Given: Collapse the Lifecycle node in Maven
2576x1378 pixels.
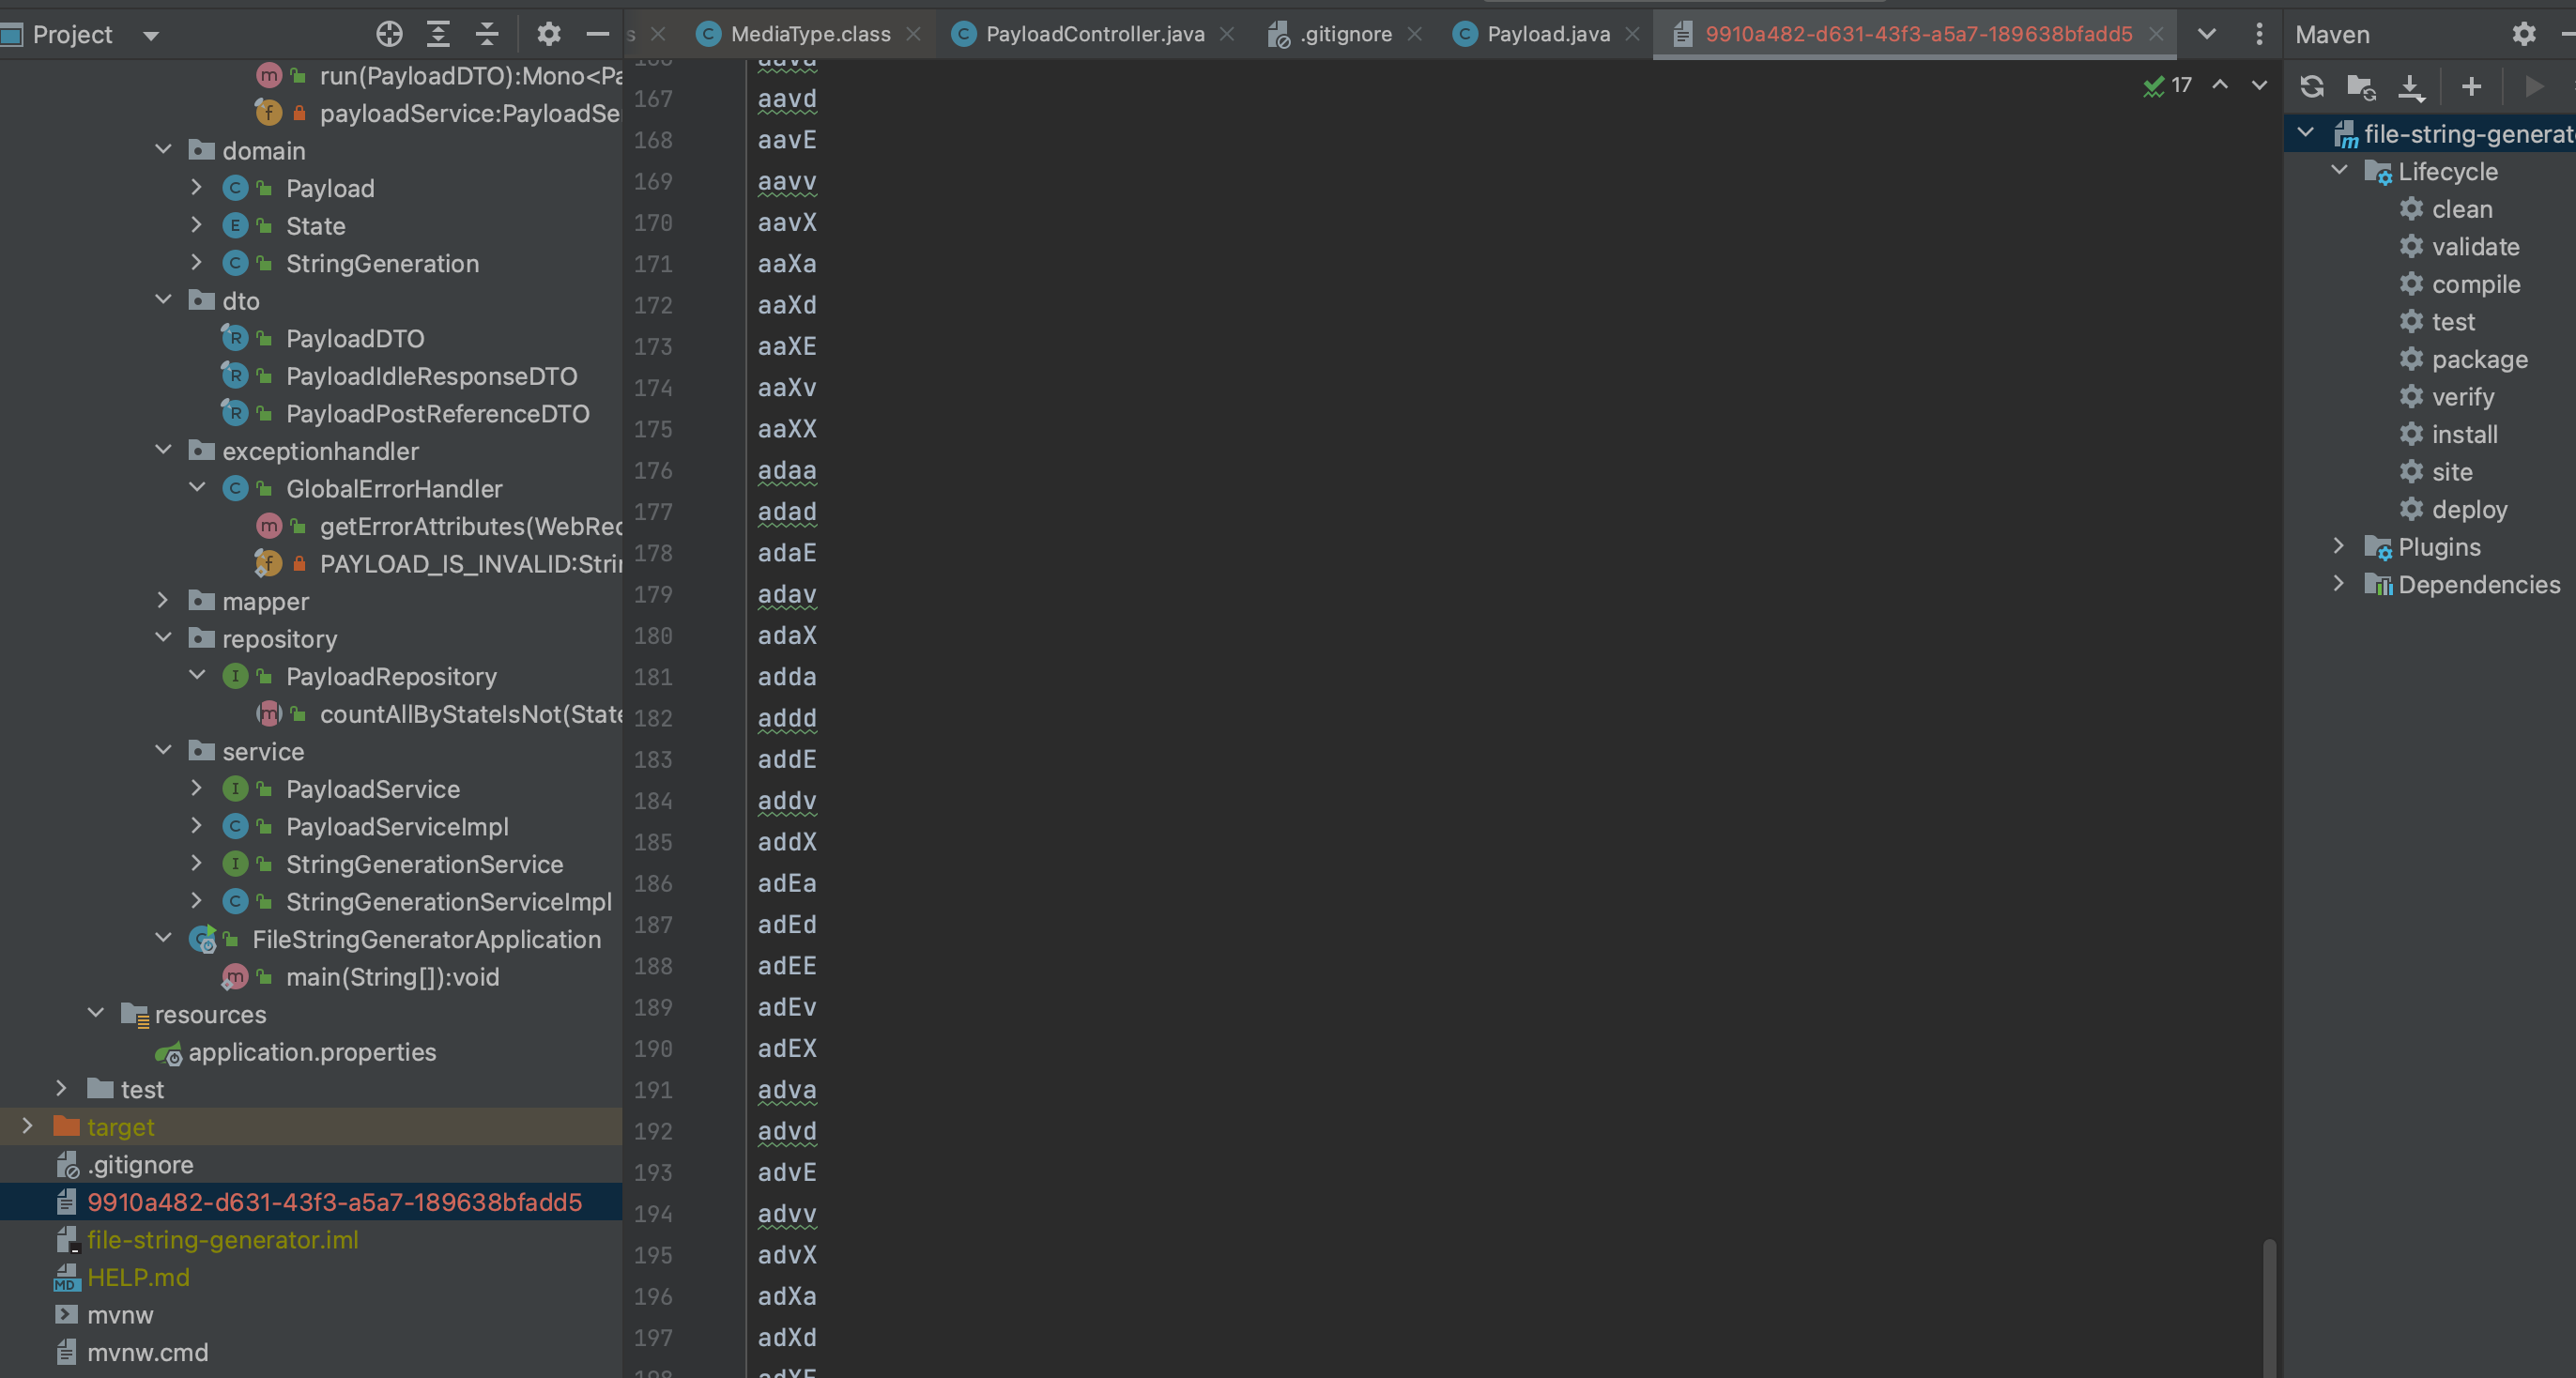Looking at the screenshot, I should 2339,171.
